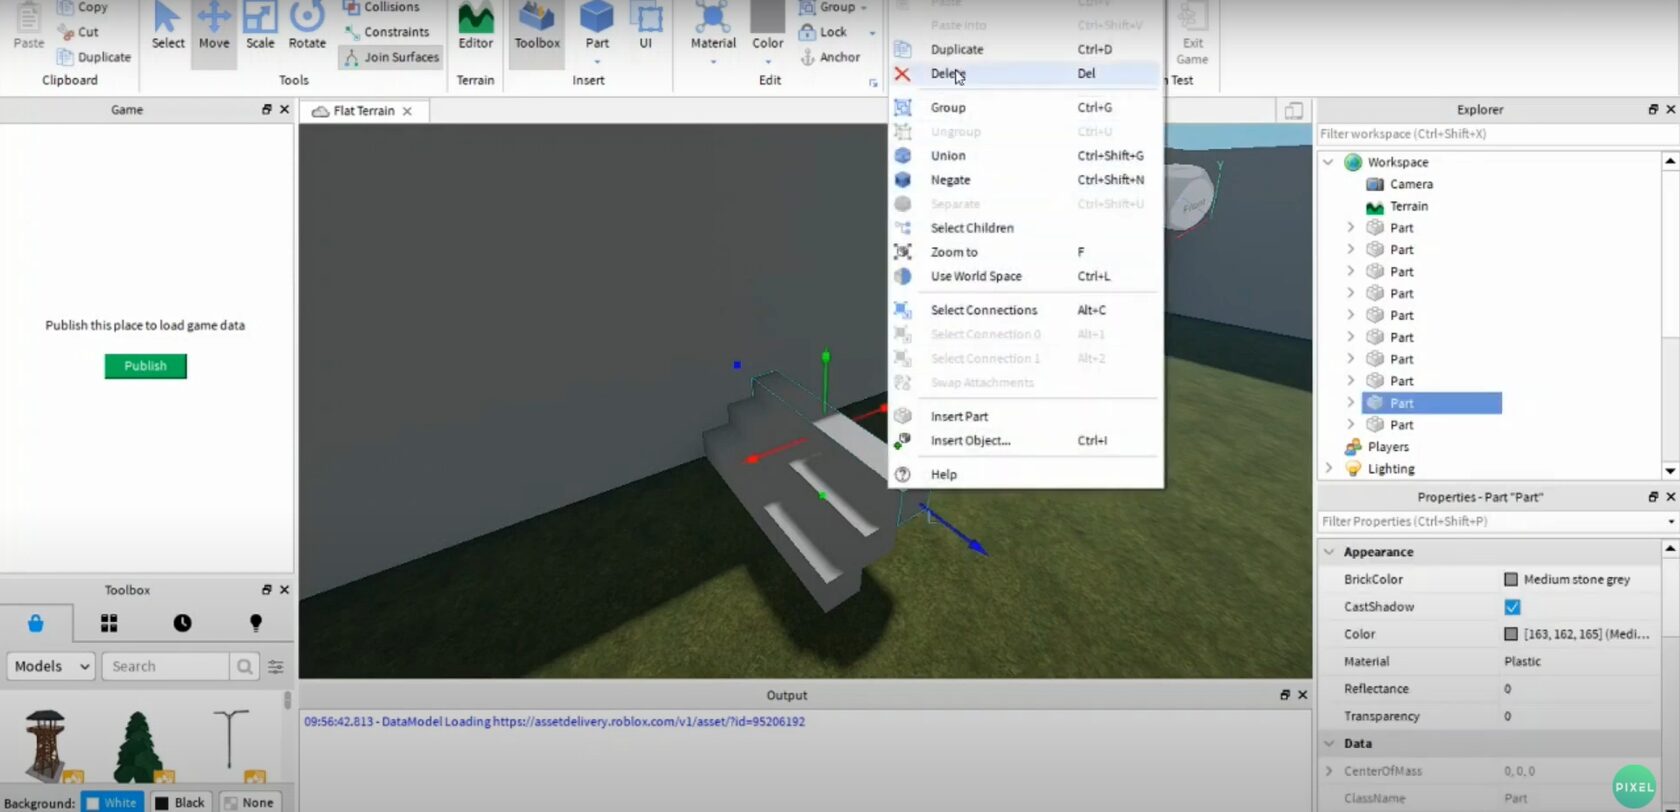Open Toolbox Inventory grid tab

[109, 623]
